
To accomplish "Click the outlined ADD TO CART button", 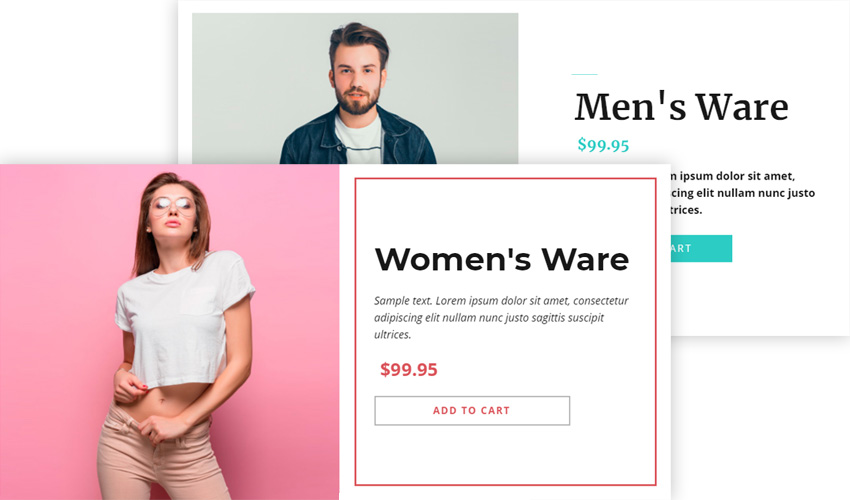I will (x=472, y=411).
